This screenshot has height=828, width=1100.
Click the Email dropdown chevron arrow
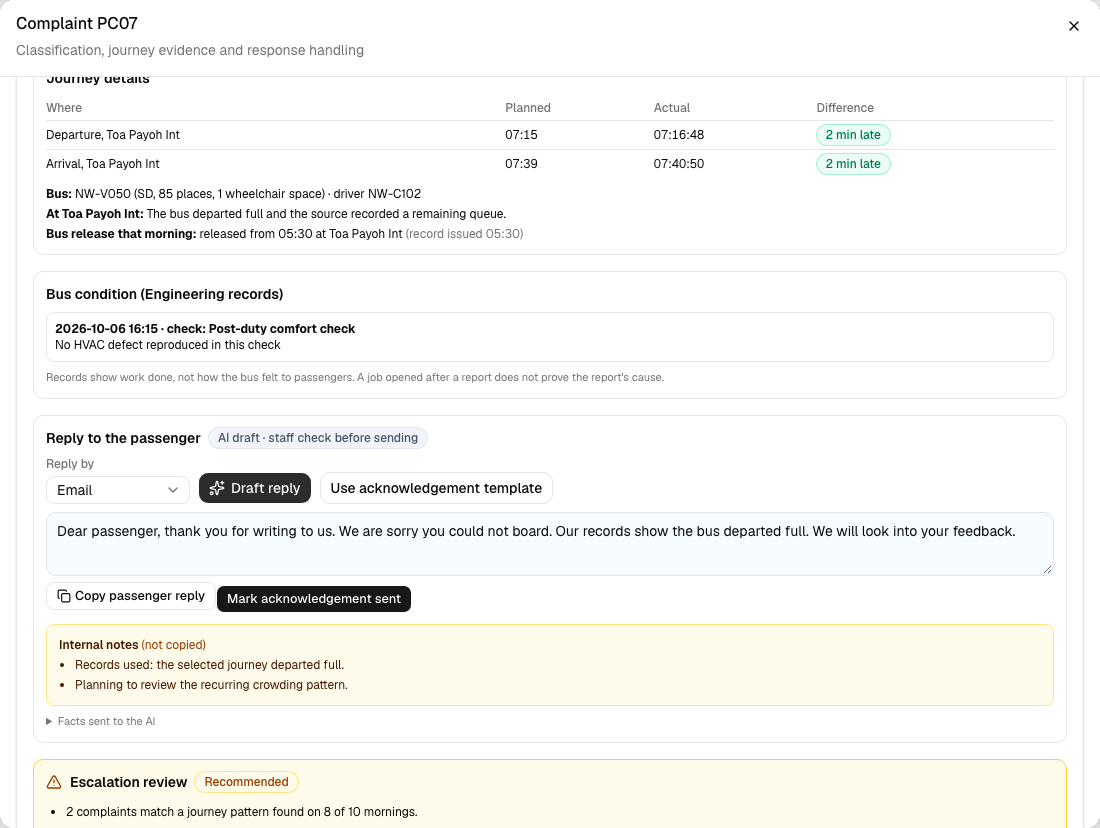(173, 490)
